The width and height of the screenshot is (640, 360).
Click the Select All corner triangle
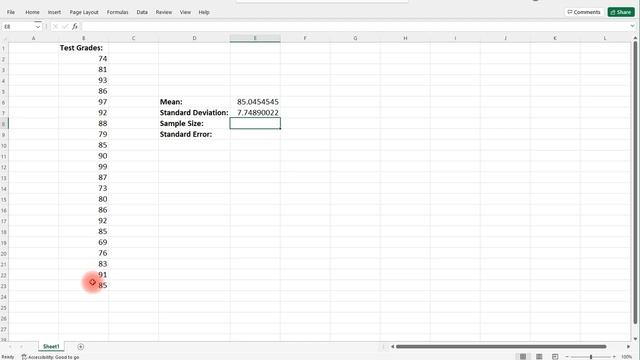pos(4,38)
